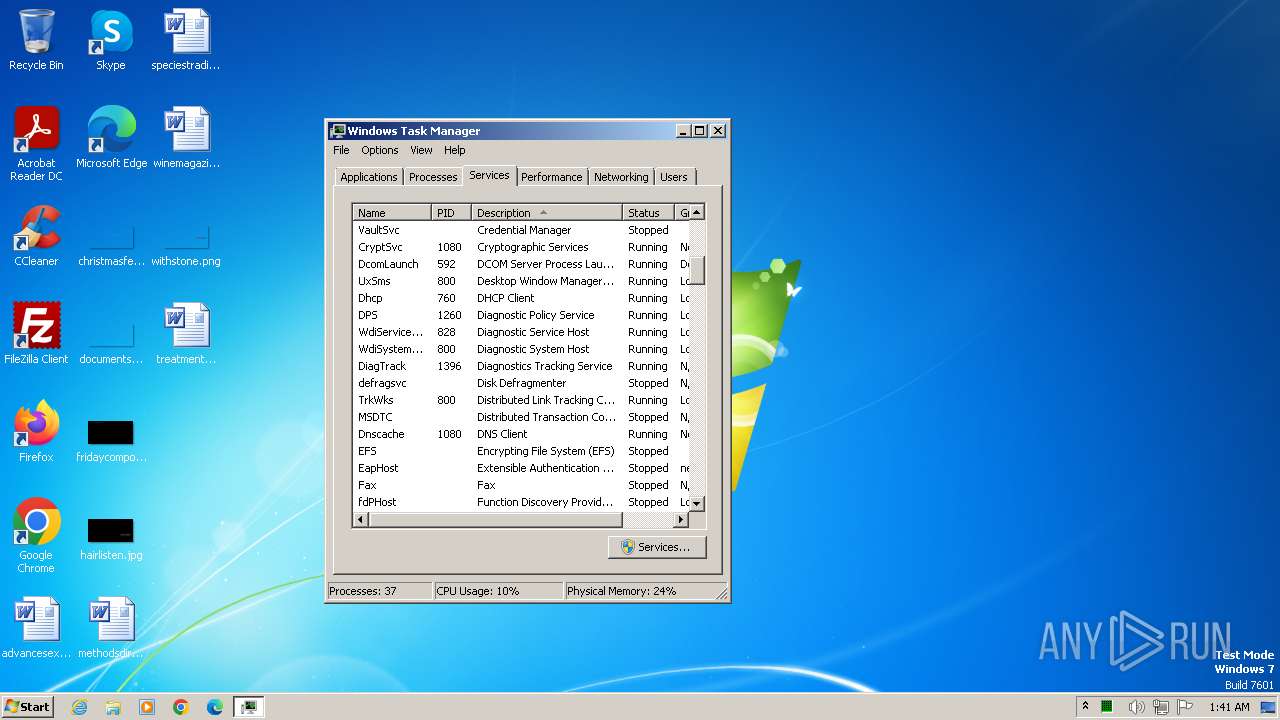The width and height of the screenshot is (1280, 720).
Task: Sort services by Status column
Action: 649,213
